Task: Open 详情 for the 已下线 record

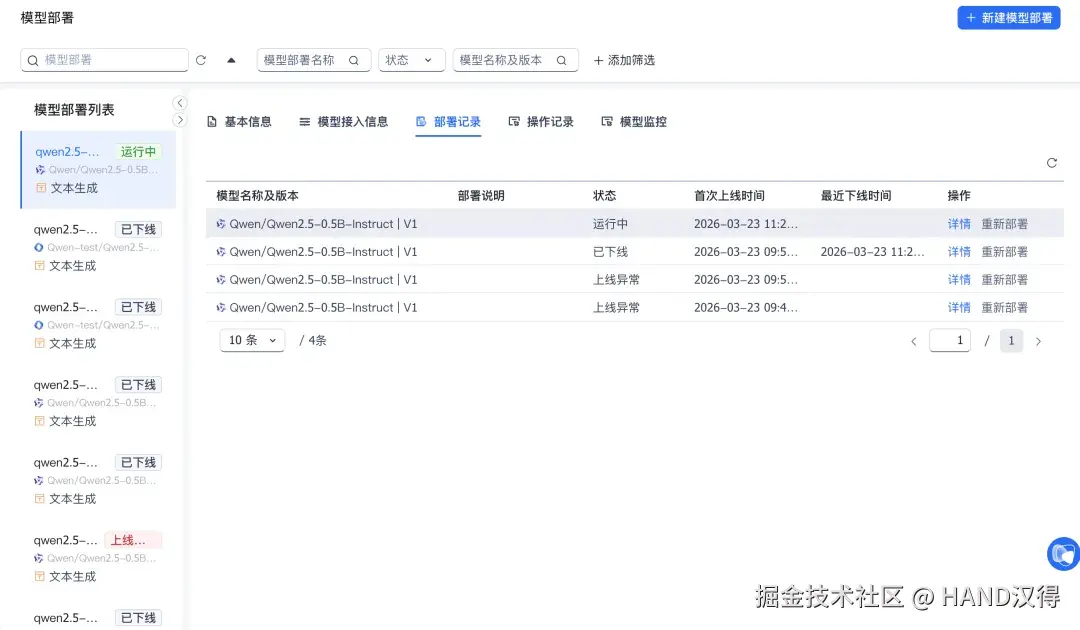Action: tap(959, 252)
